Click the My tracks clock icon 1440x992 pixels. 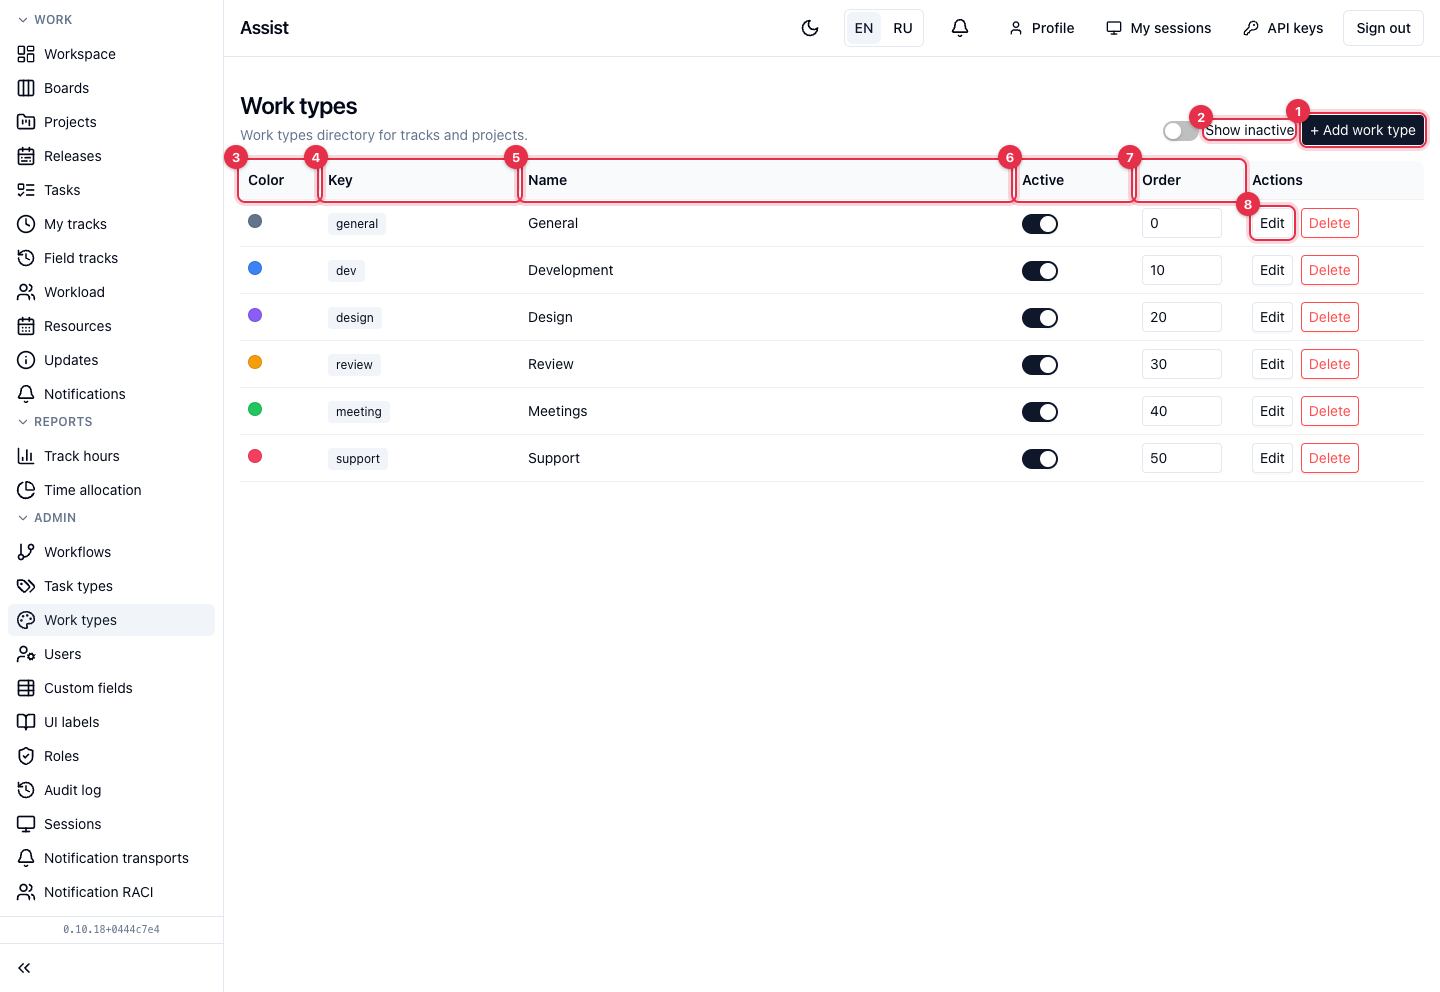pos(26,224)
